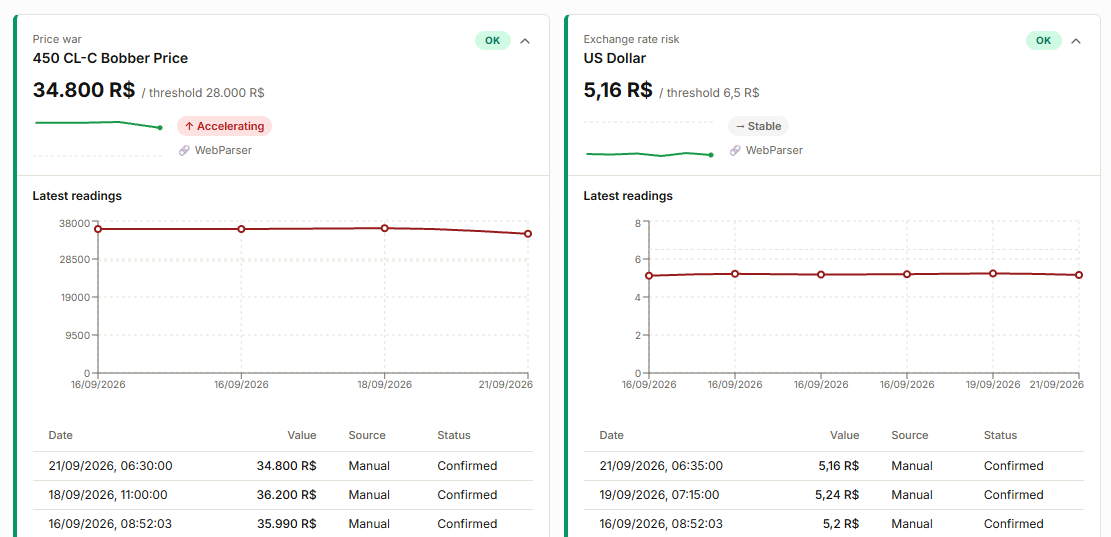Click Status column header in US Dollar table
The width and height of the screenshot is (1111, 537).
click(x=1000, y=435)
